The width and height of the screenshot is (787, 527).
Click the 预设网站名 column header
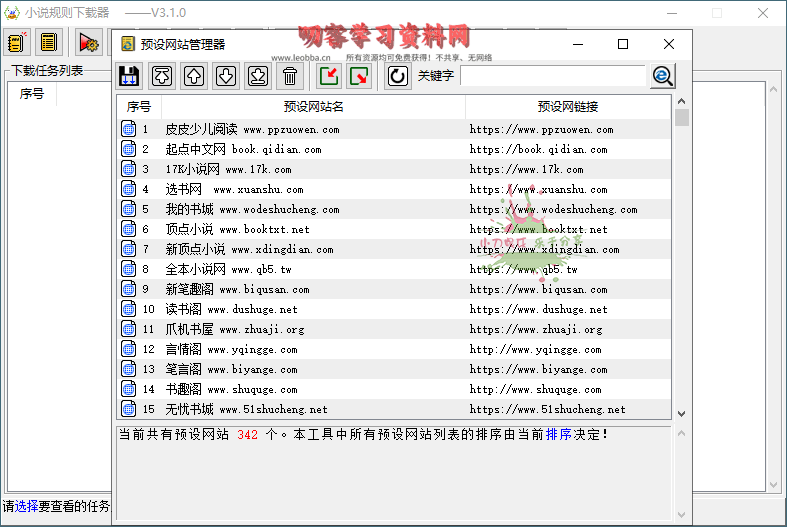pyautogui.click(x=313, y=106)
